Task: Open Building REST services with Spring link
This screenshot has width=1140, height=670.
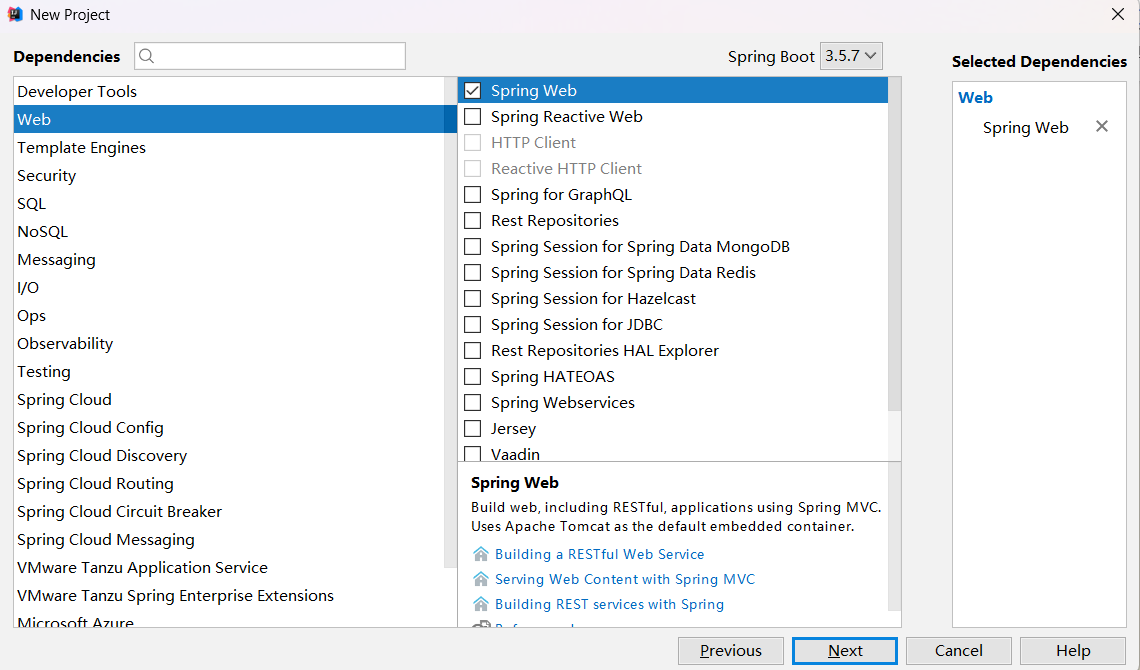Action: (609, 604)
